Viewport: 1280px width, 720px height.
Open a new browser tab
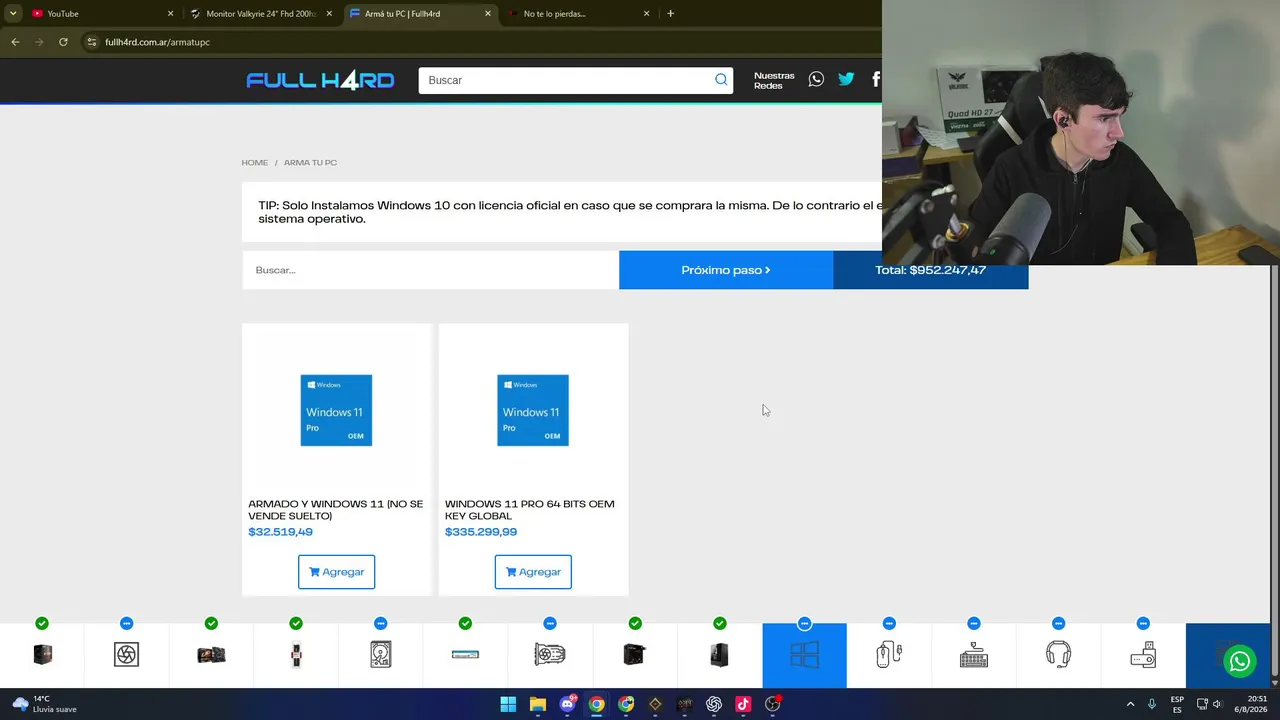point(670,14)
